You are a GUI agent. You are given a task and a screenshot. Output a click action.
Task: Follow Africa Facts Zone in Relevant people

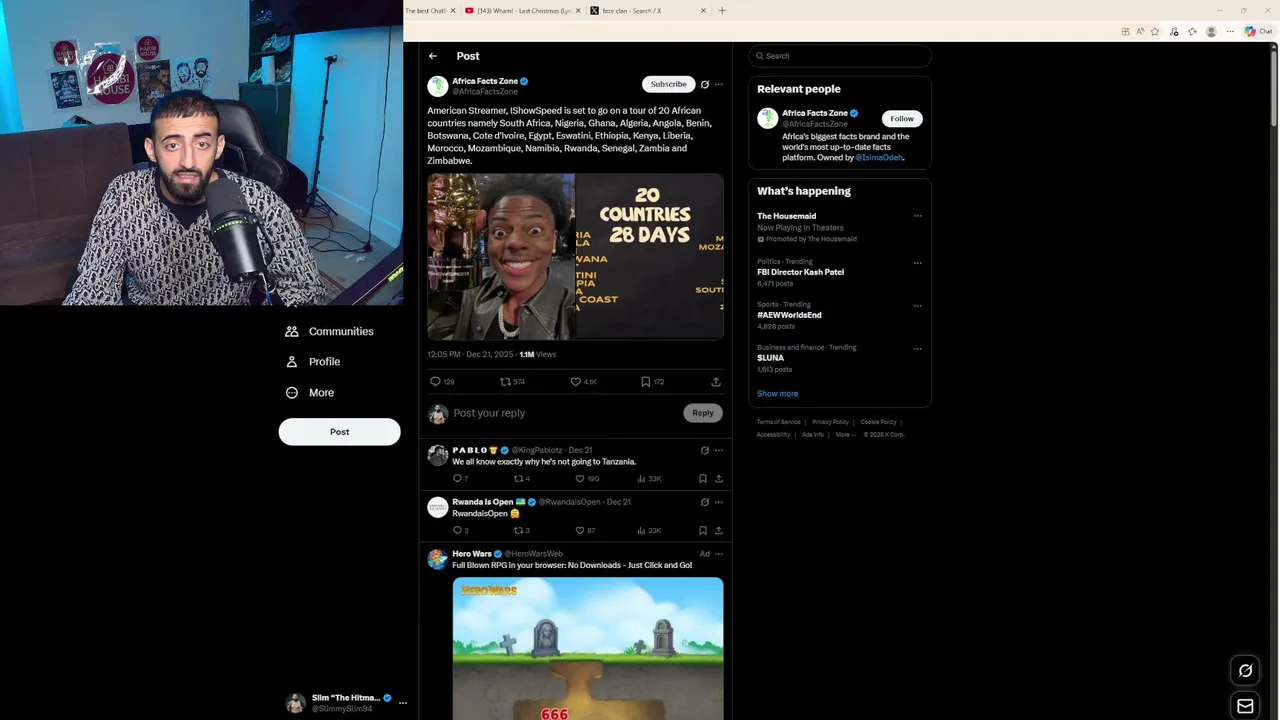click(x=902, y=119)
